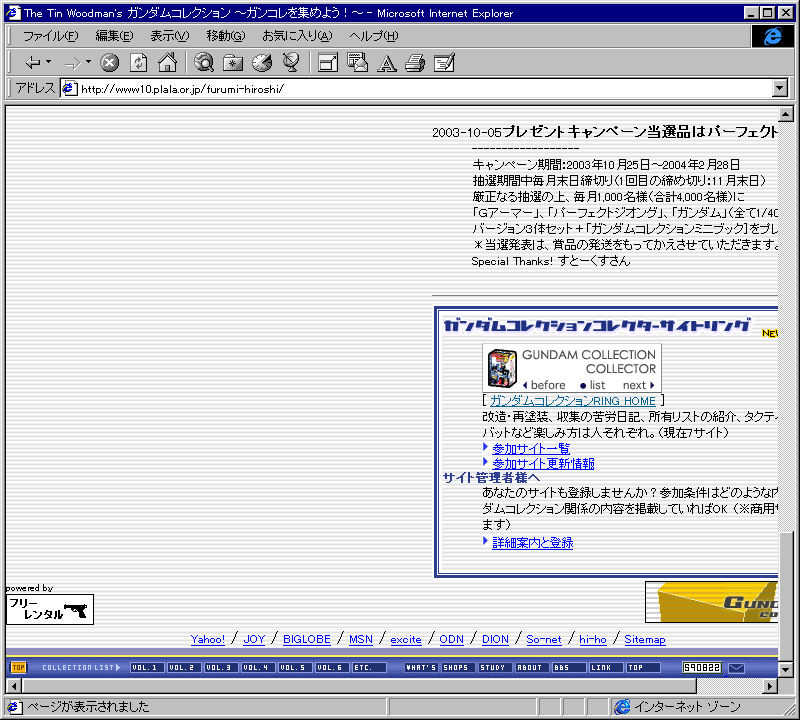Open the ヘルプ(H) menu
This screenshot has width=800, height=720.
[373, 36]
